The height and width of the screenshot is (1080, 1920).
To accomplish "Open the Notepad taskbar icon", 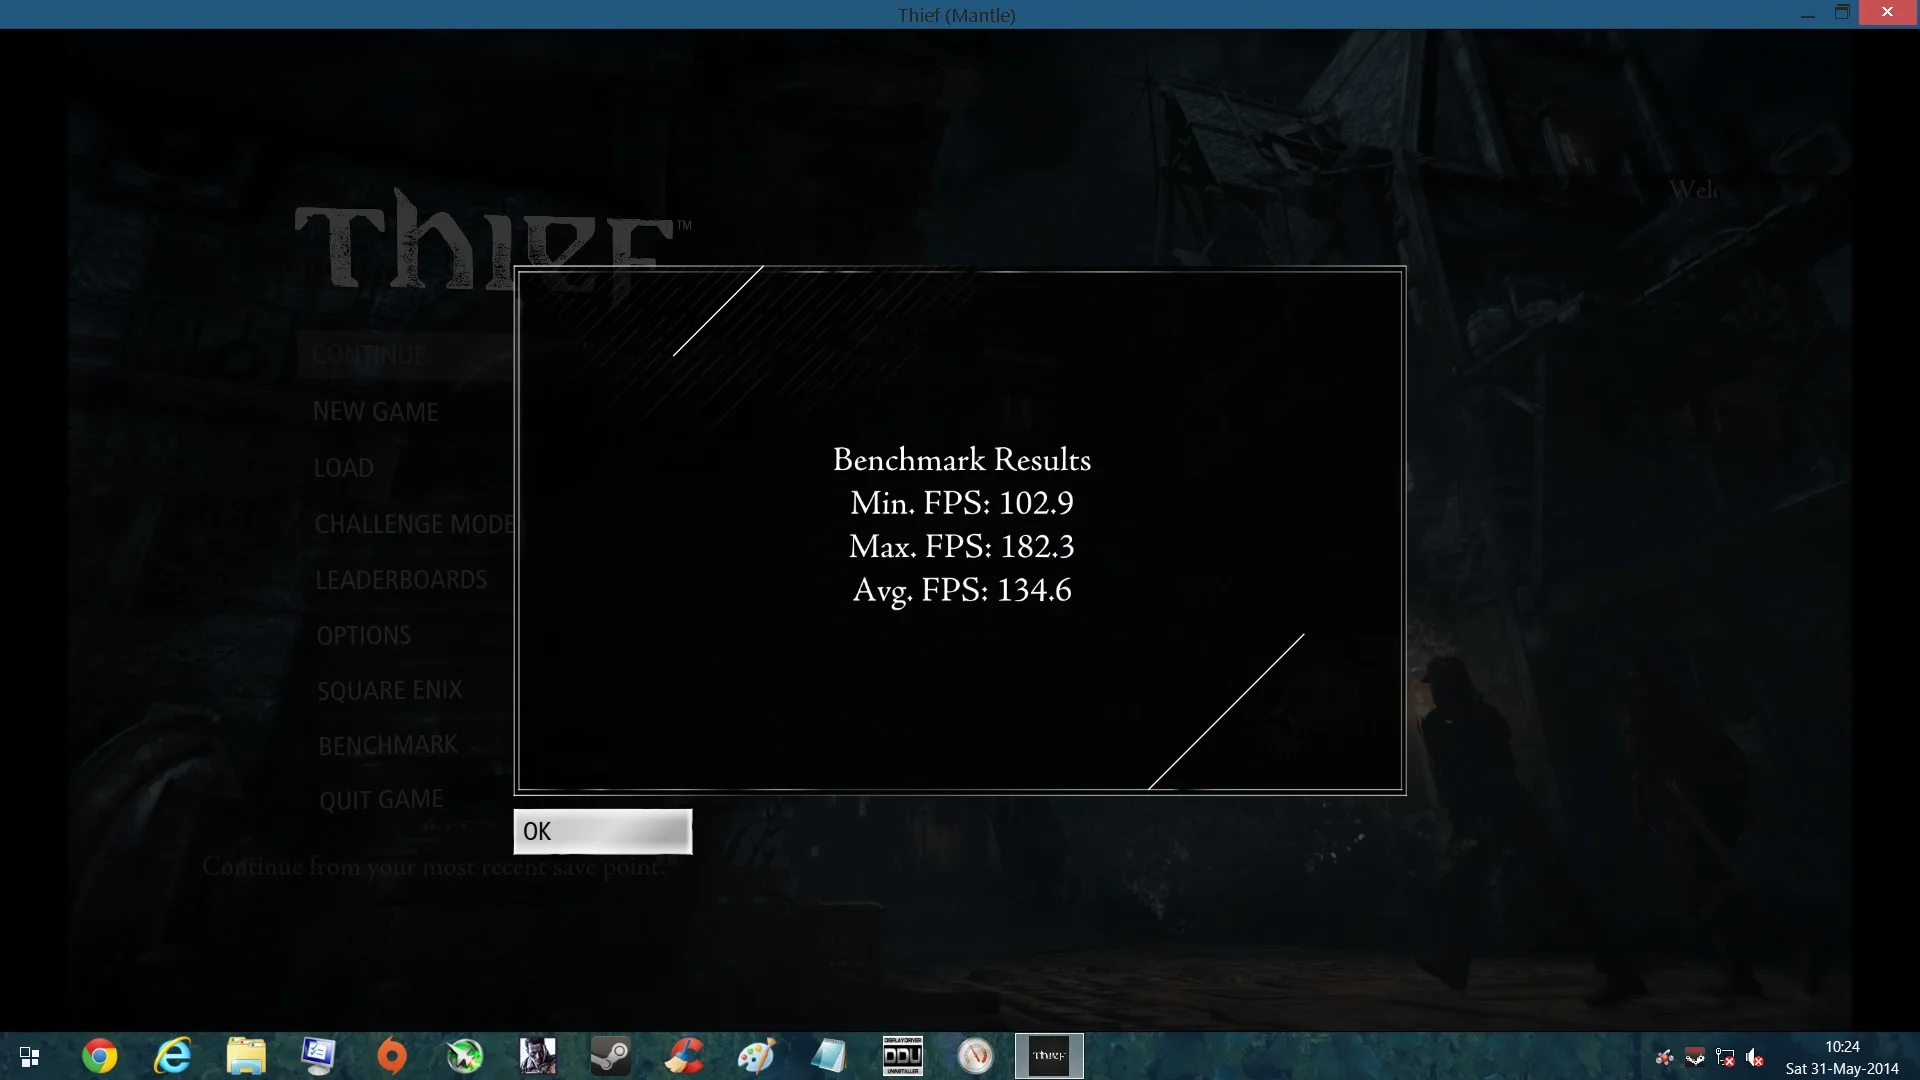I will tap(829, 1056).
